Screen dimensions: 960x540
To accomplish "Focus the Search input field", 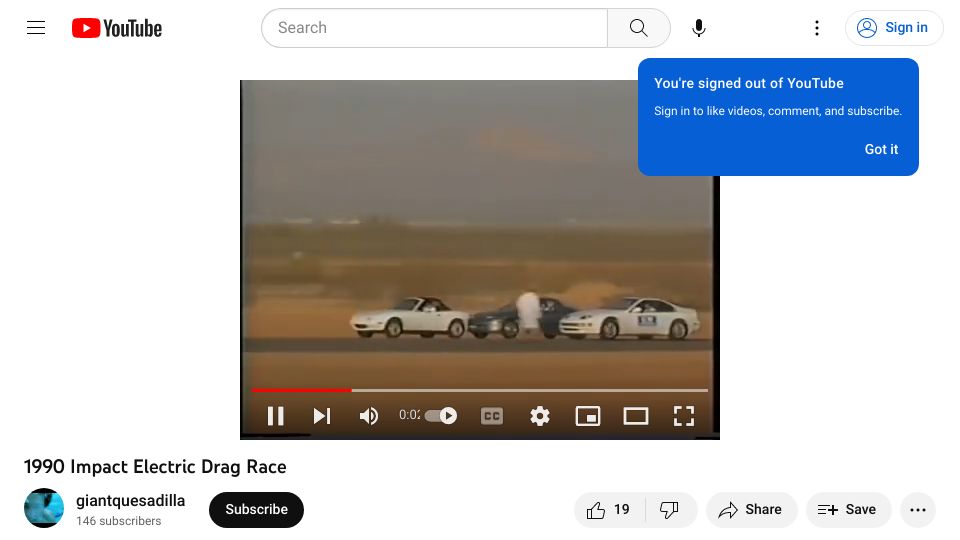I will (435, 28).
